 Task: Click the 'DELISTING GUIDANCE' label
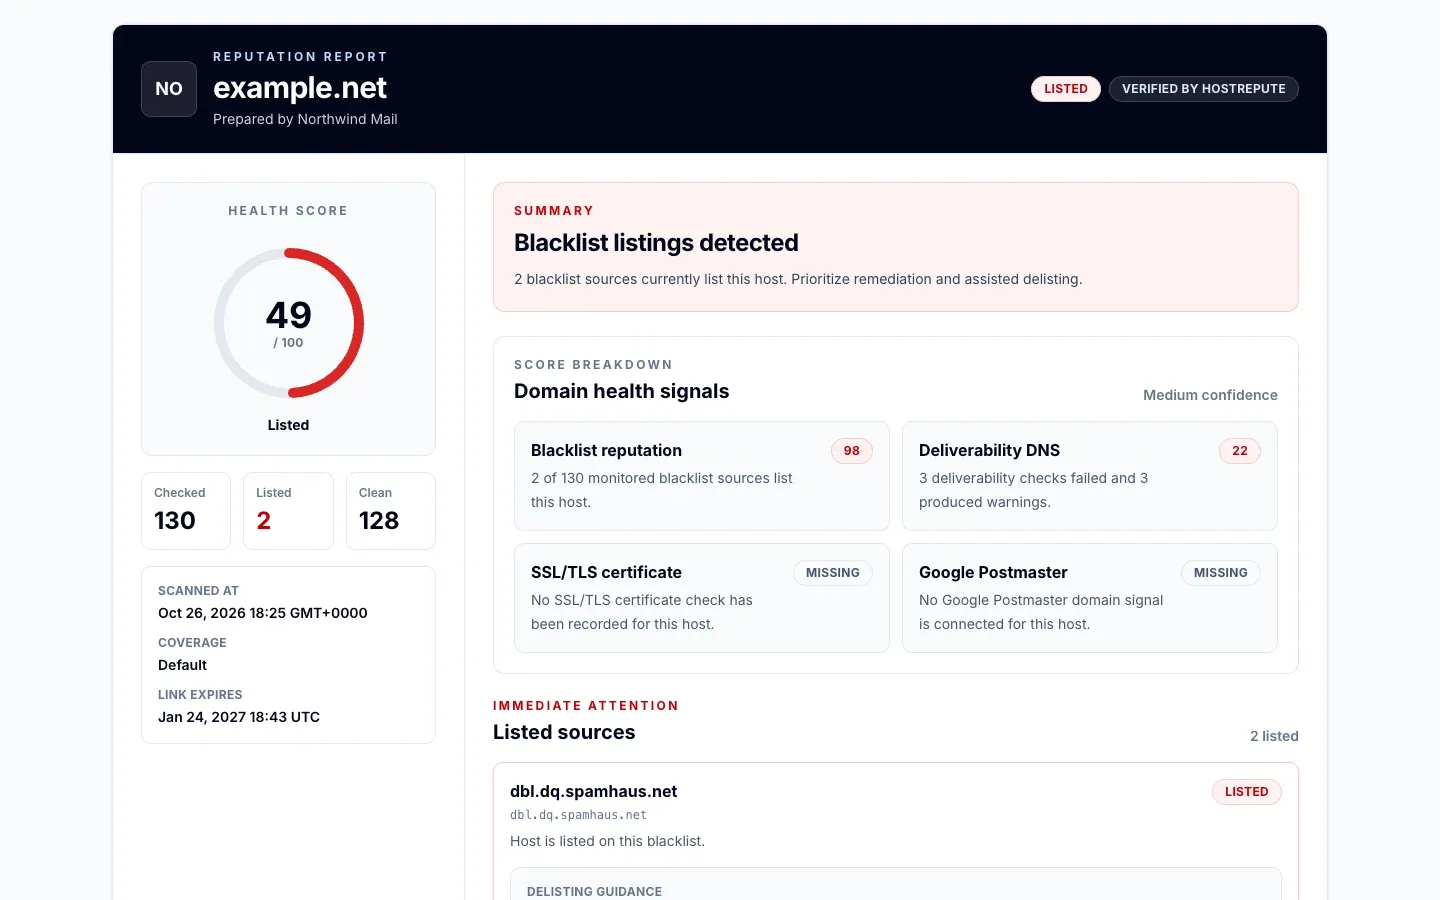point(594,892)
